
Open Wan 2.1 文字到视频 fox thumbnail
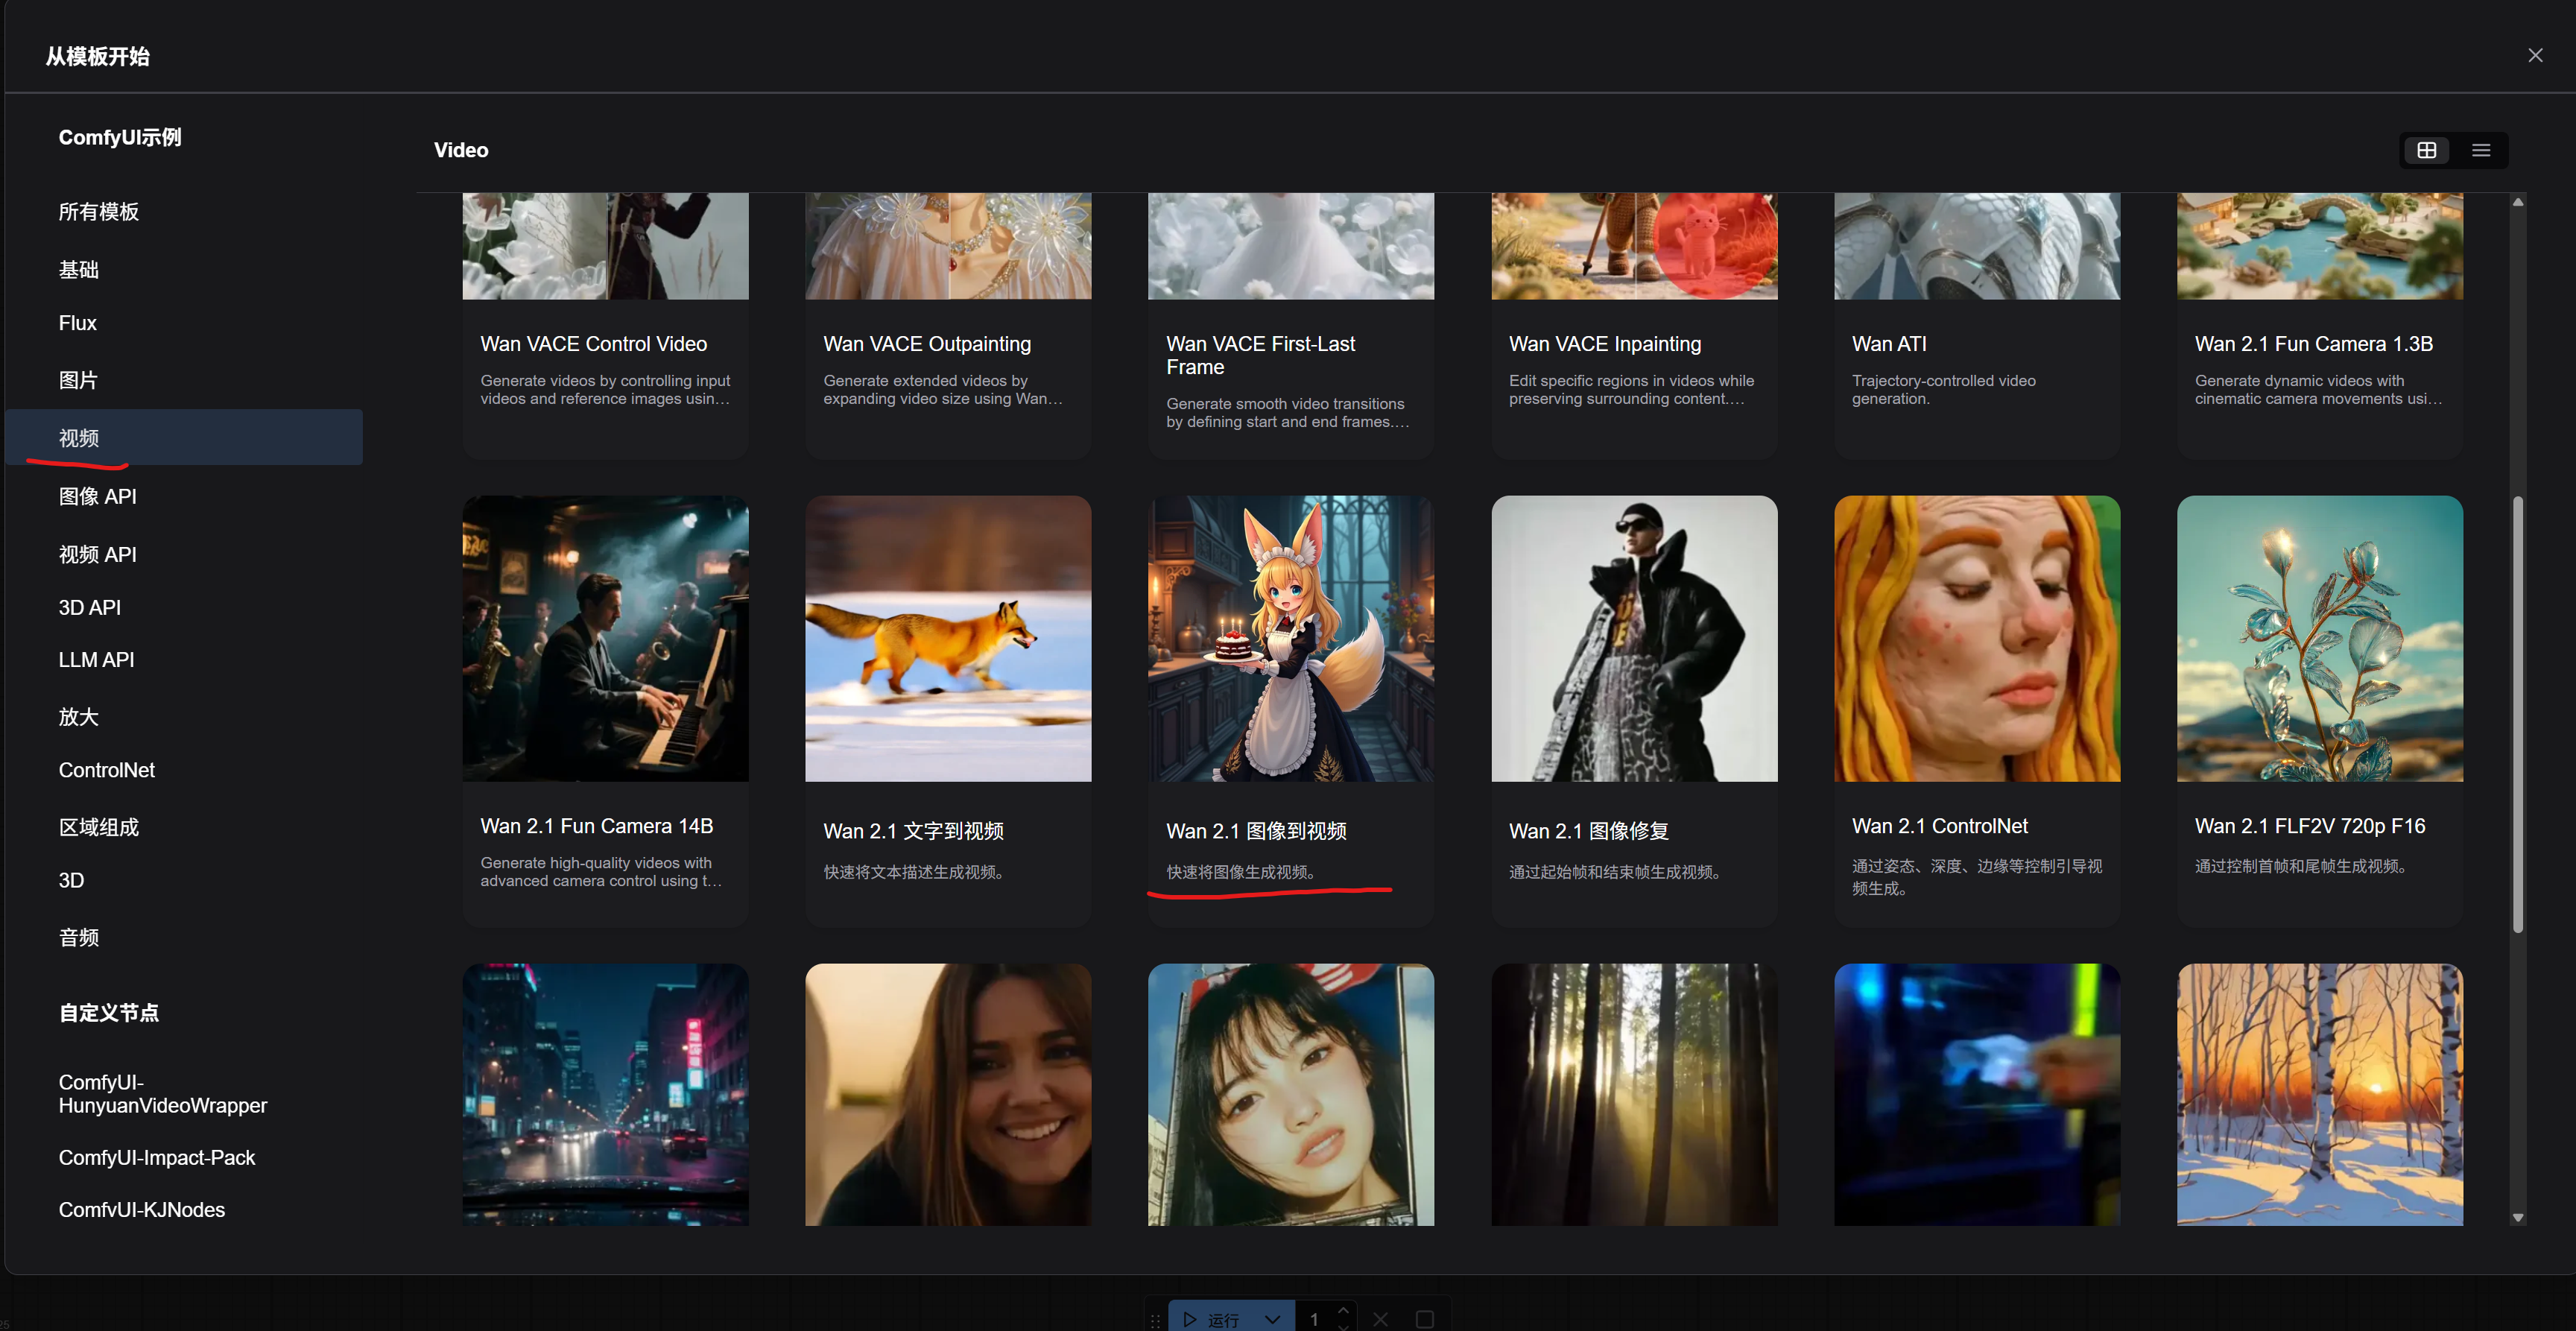point(947,638)
